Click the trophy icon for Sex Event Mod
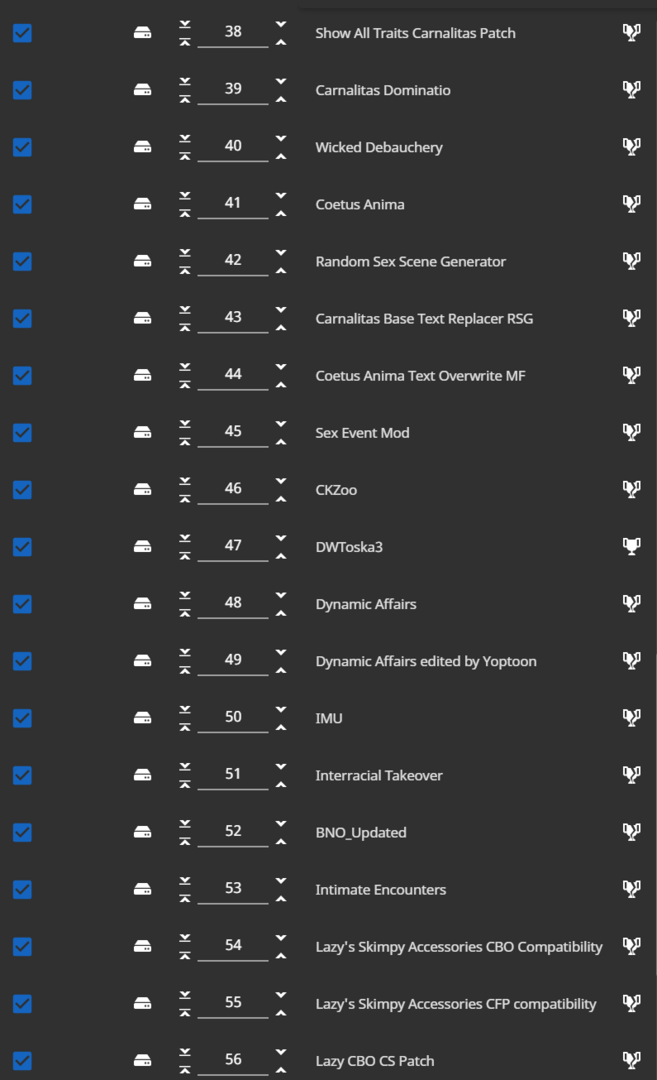 (632, 432)
